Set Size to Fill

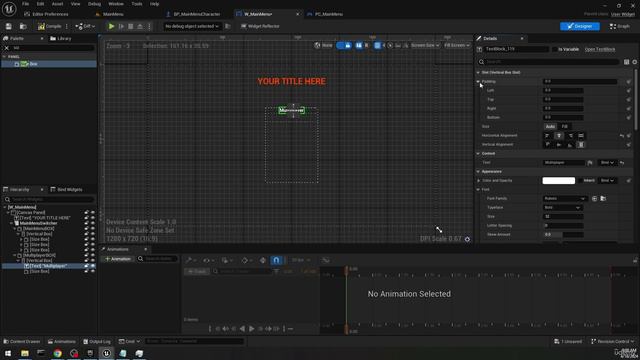click(564, 127)
